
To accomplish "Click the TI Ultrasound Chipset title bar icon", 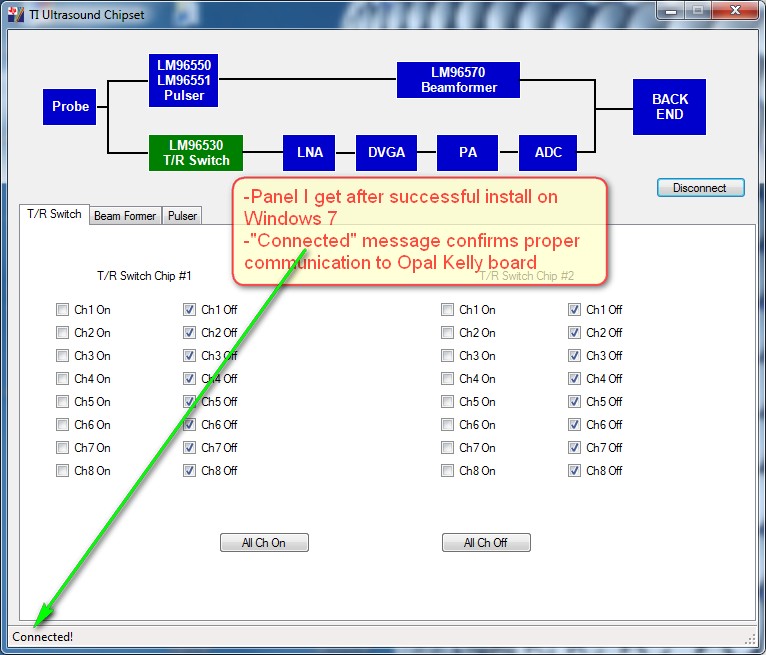I will [x=16, y=15].
